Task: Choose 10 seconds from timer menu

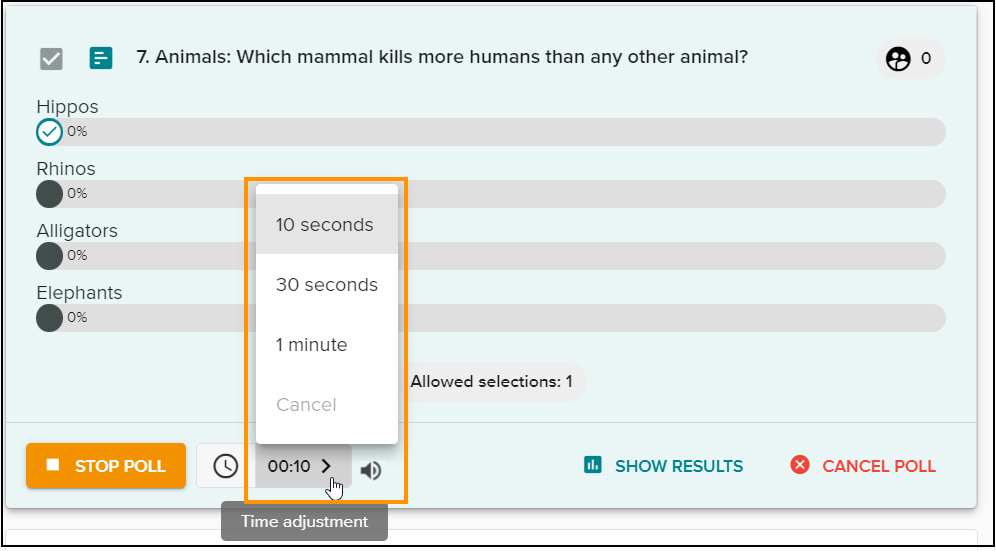Action: click(x=326, y=225)
